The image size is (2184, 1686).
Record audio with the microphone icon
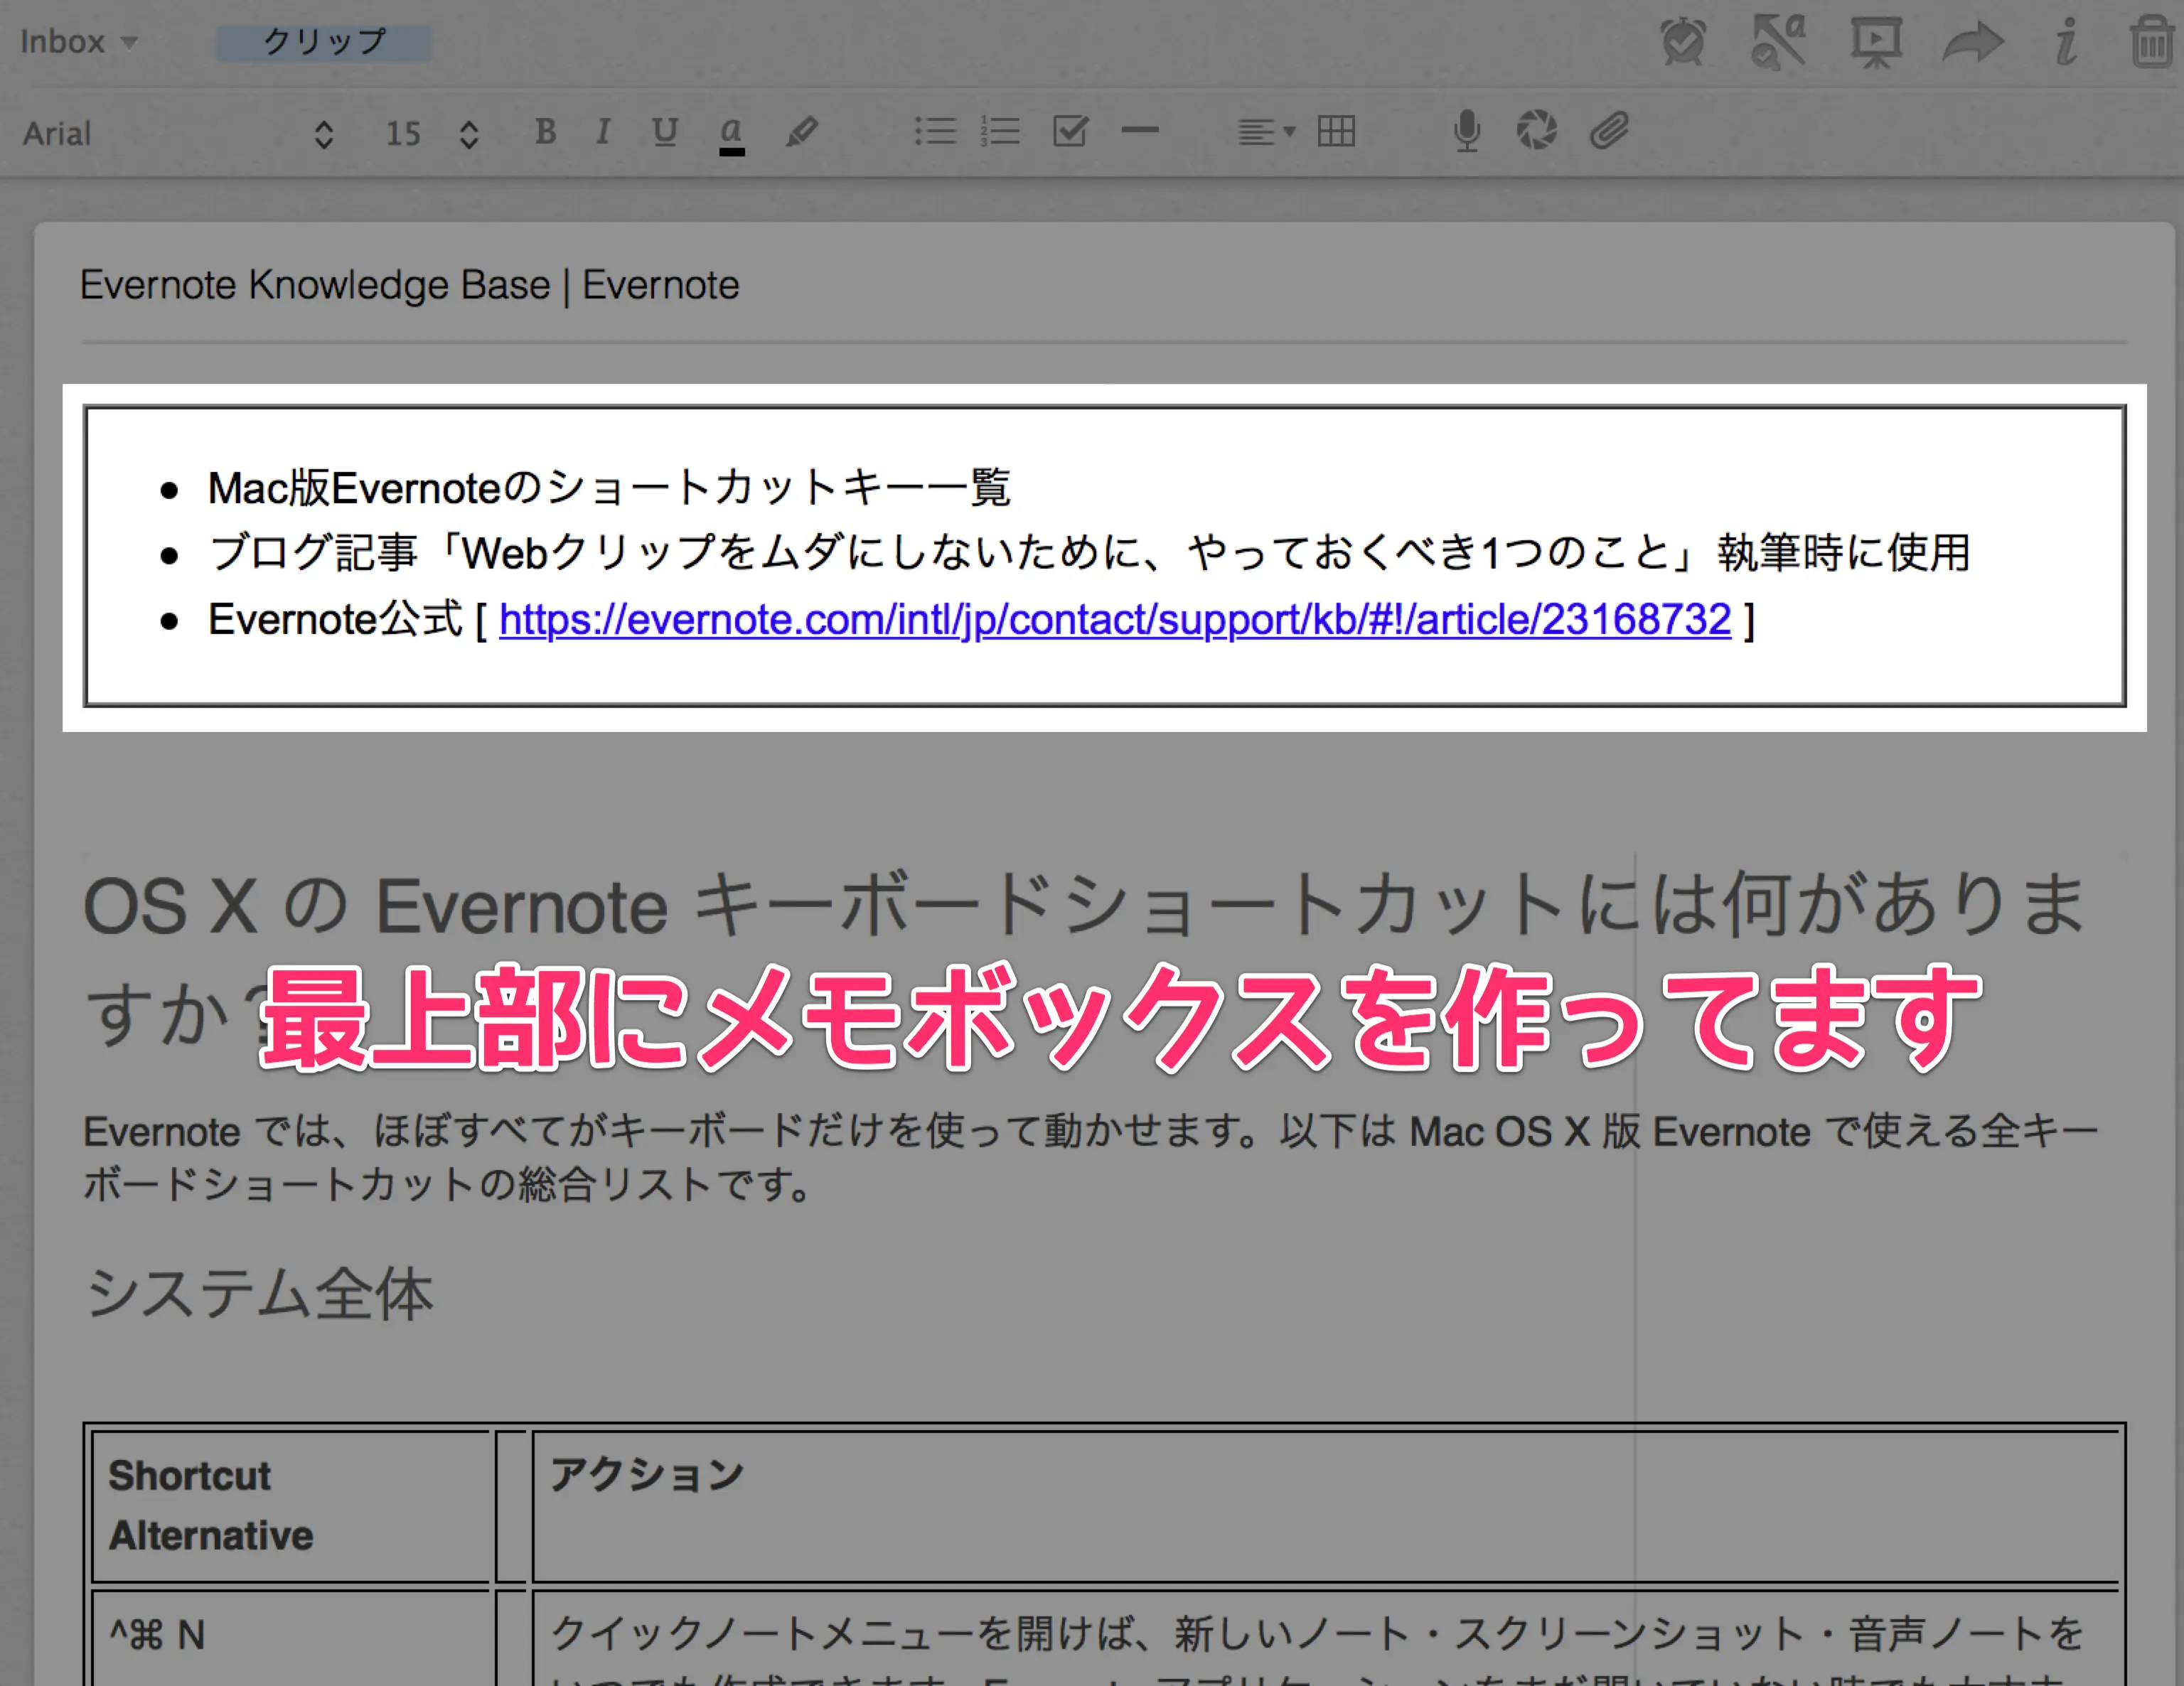[x=1466, y=132]
